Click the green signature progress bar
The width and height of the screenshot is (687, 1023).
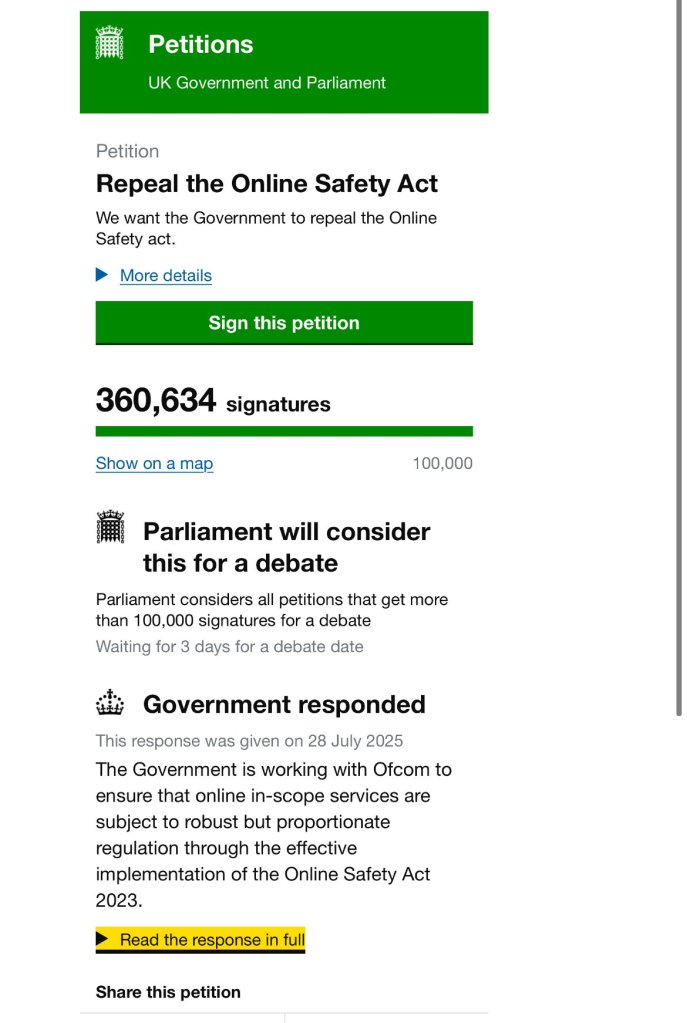pyautogui.click(x=284, y=431)
